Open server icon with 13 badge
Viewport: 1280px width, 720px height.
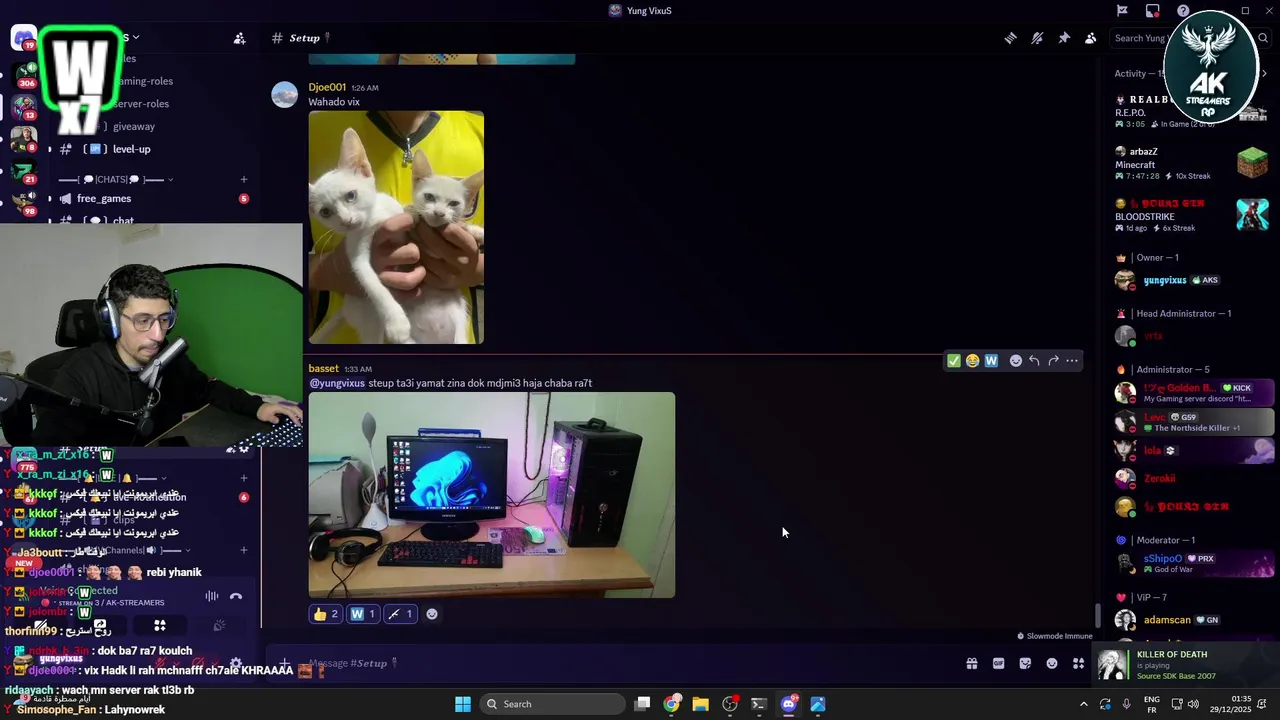coord(23,105)
